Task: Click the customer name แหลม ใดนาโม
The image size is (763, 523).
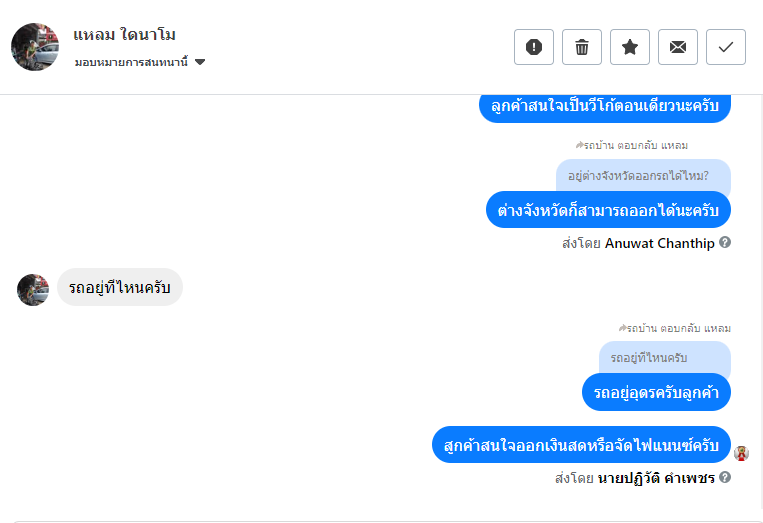Action: (125, 35)
